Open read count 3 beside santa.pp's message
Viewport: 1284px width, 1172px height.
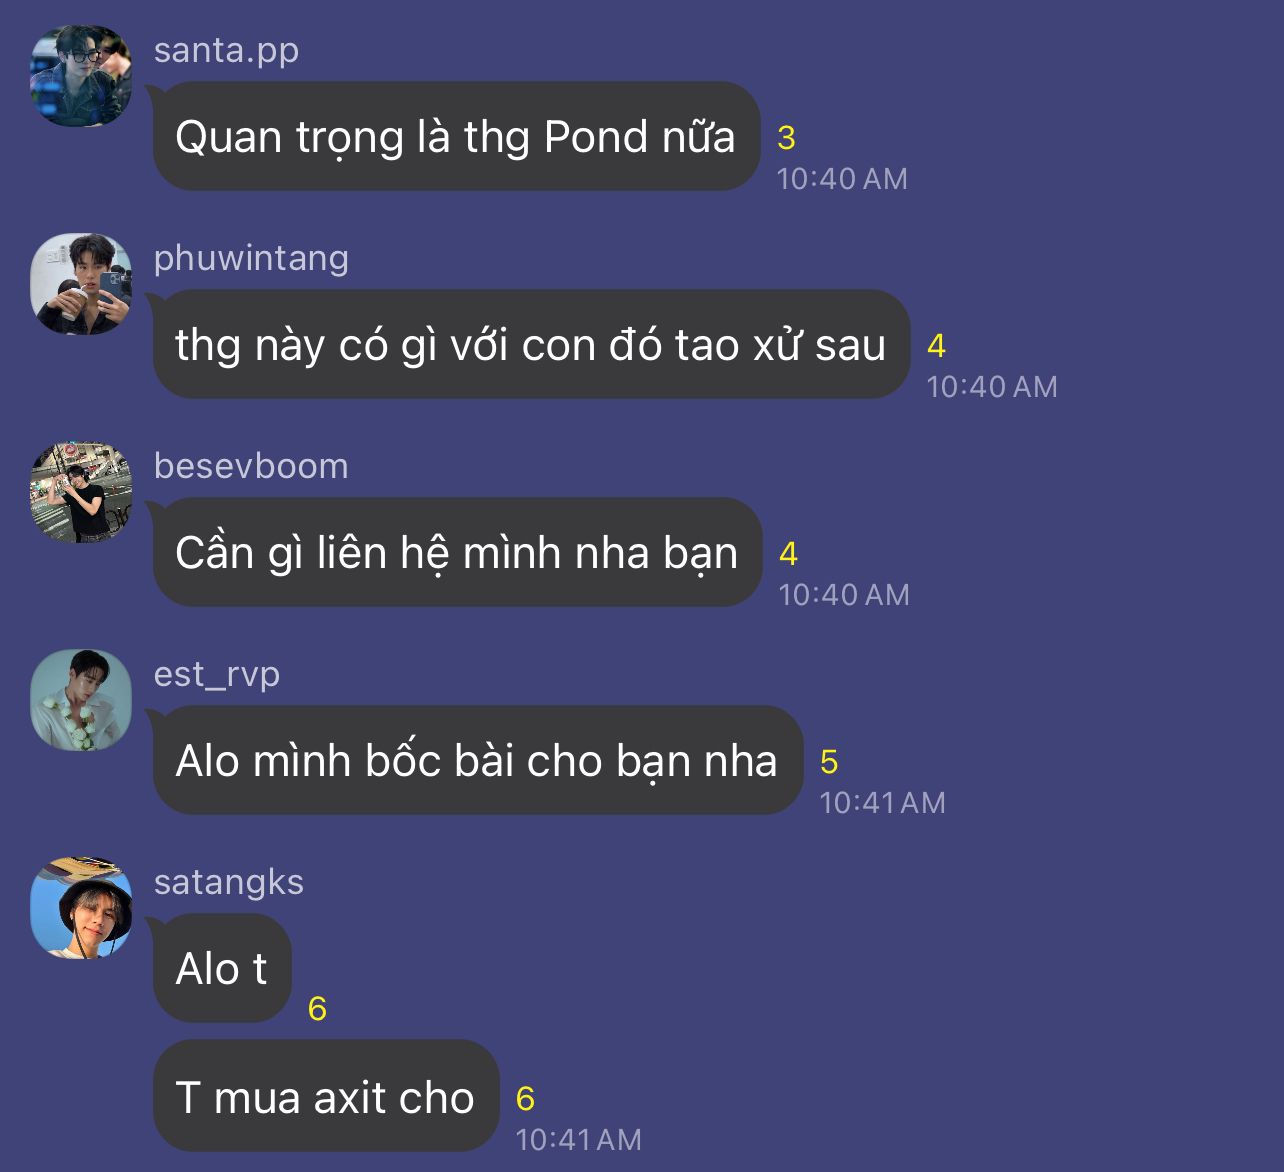coord(786,138)
